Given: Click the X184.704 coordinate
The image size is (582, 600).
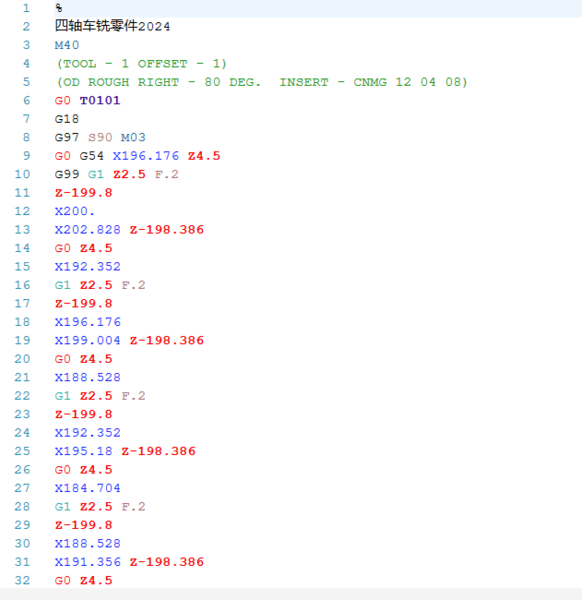Looking at the screenshot, I should click(88, 488).
